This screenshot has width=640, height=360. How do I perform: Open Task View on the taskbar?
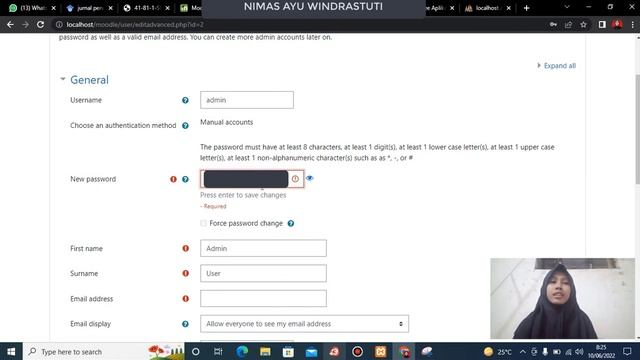coord(218,351)
